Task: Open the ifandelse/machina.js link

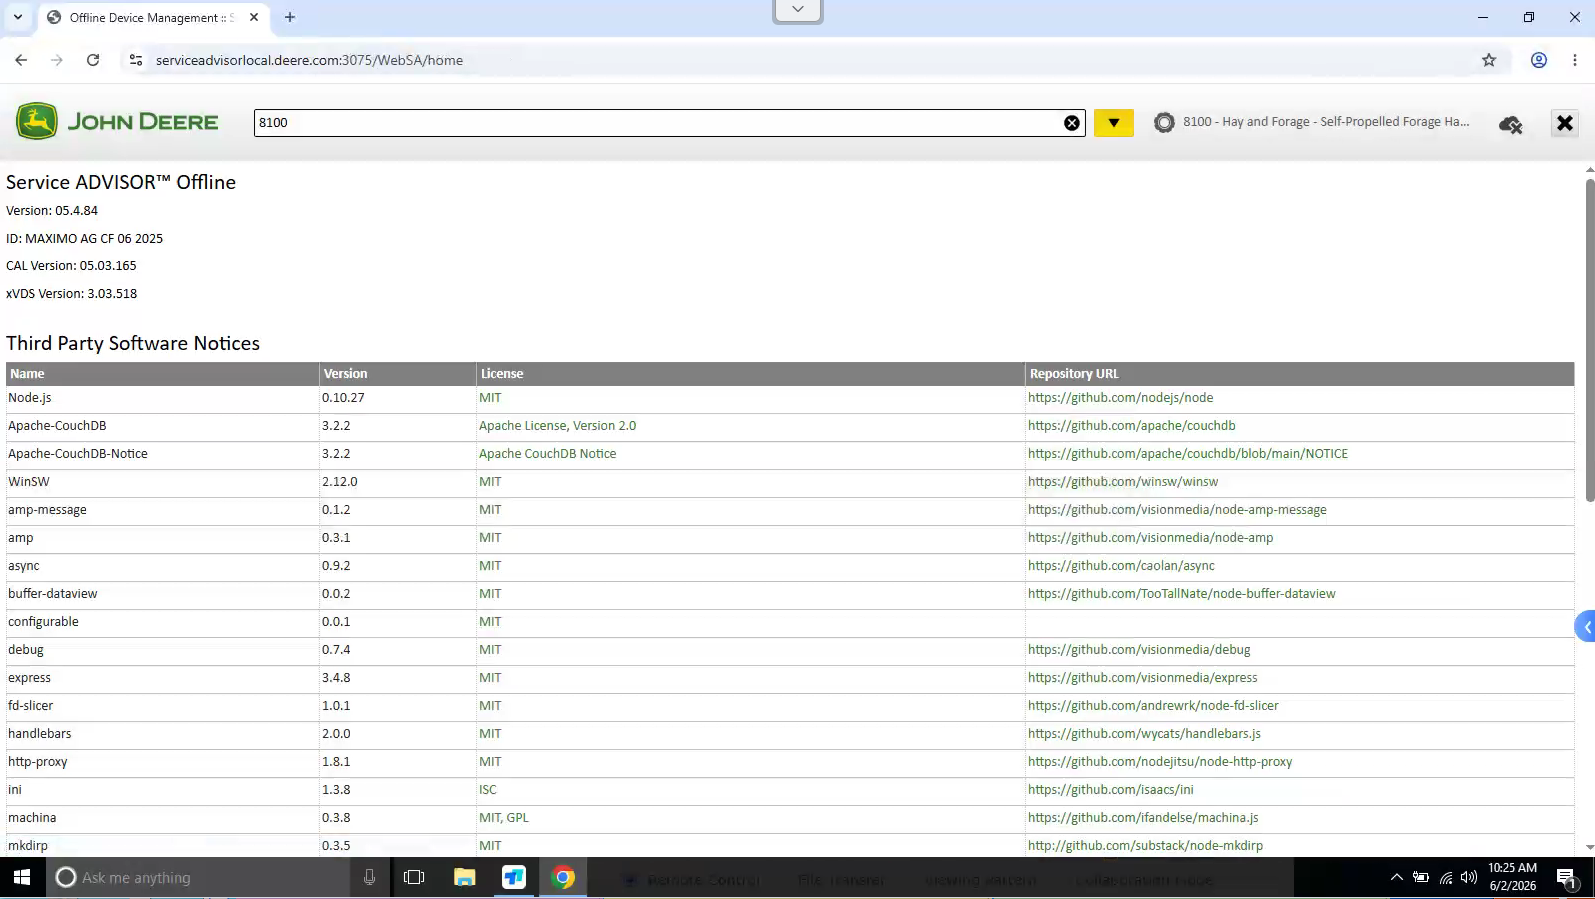Action: click(1143, 818)
